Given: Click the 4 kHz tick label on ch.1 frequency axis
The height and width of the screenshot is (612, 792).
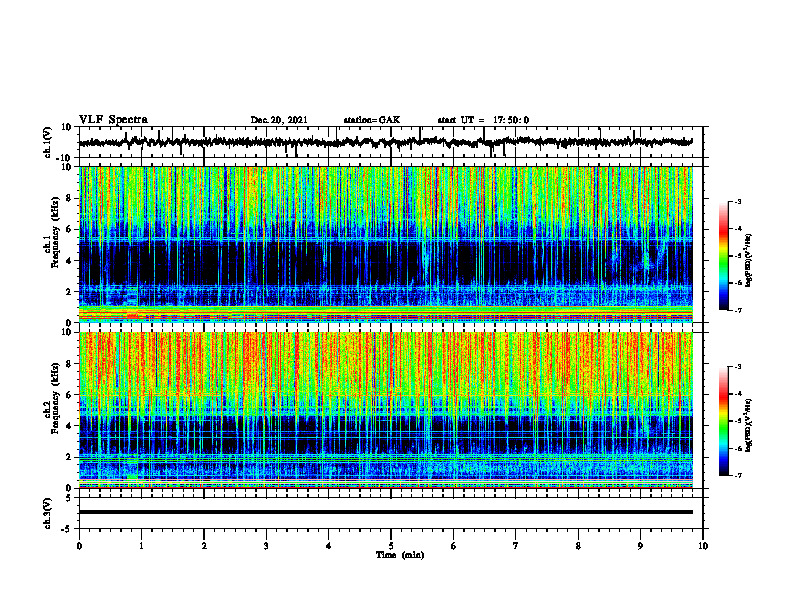Looking at the screenshot, I should (x=69, y=261).
